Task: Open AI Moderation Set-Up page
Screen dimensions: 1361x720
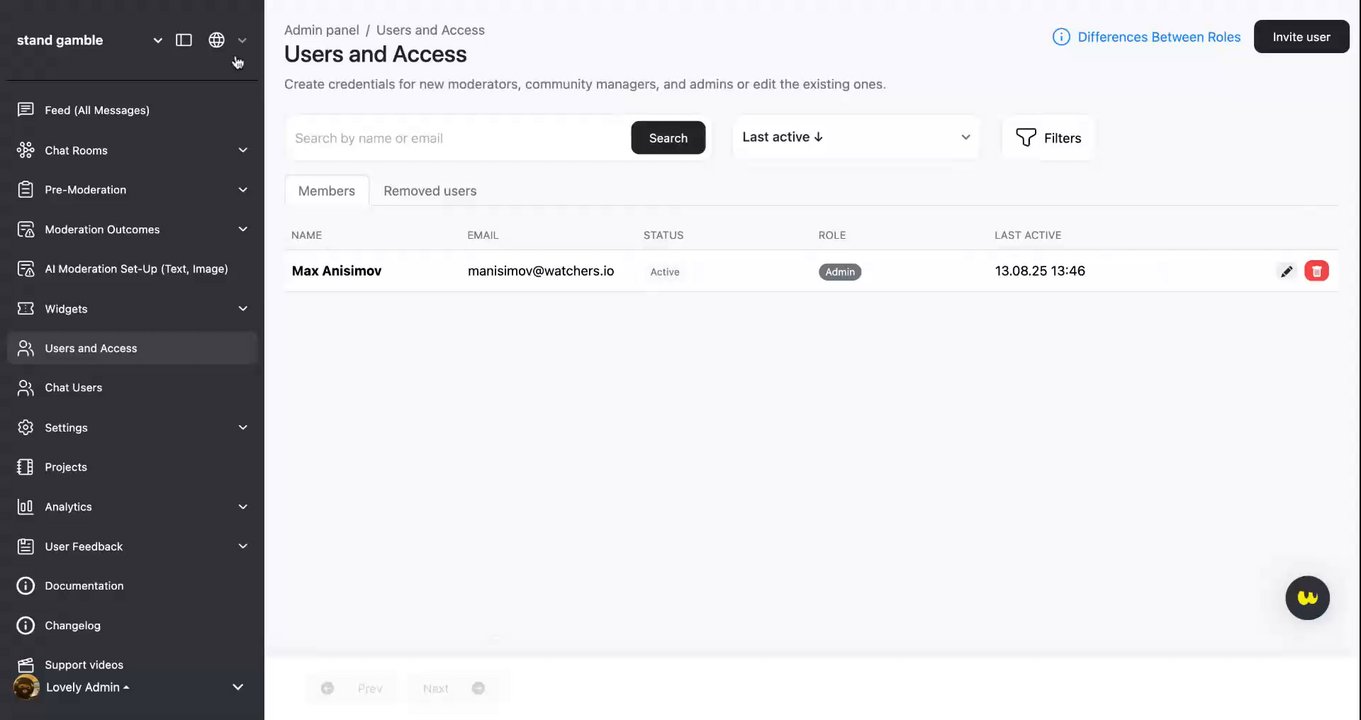Action: (136, 269)
